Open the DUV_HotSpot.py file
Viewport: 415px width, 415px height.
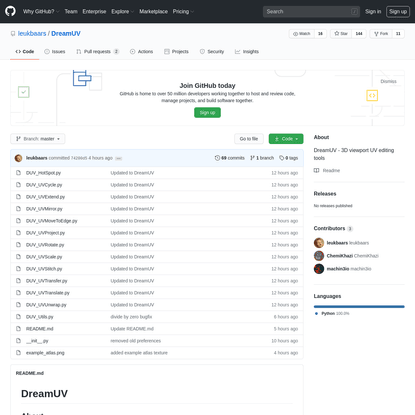pyautogui.click(x=43, y=173)
